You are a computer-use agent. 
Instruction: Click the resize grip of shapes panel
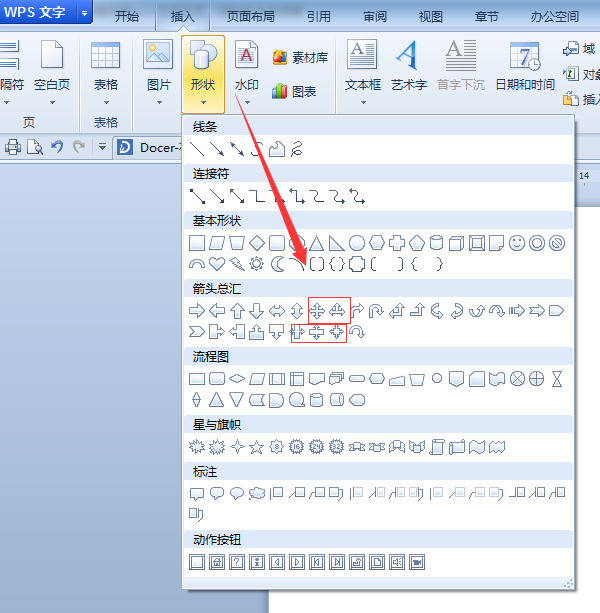(568, 584)
